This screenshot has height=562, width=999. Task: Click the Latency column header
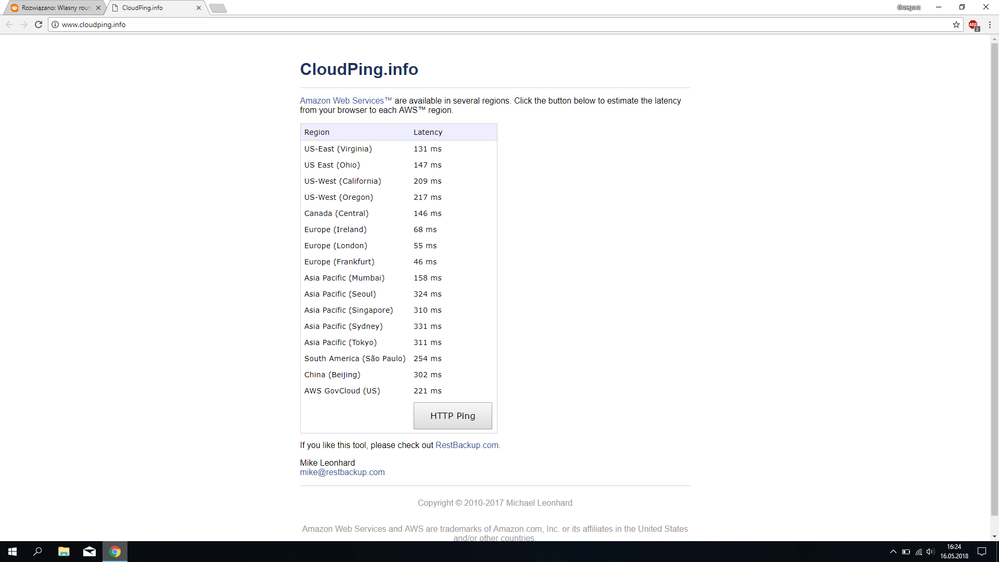(428, 132)
